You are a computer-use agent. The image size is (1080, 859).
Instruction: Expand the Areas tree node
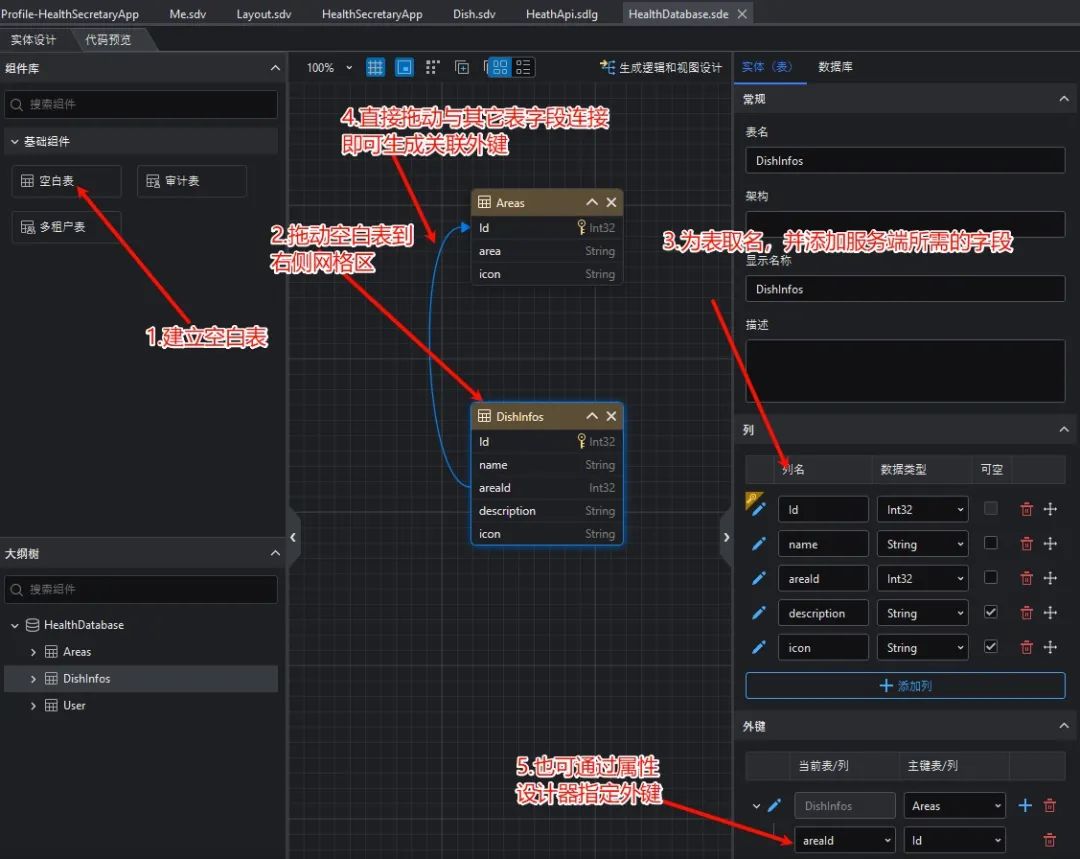(x=33, y=652)
